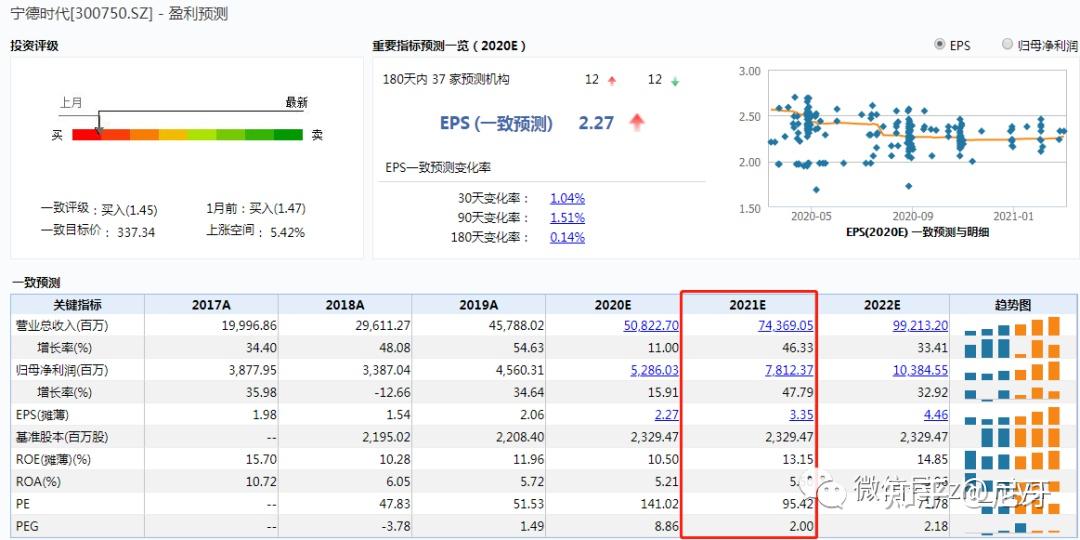Screen dimensions: 1080x540
Task: Click the 关键指标 column header
Action: pyautogui.click(x=78, y=304)
